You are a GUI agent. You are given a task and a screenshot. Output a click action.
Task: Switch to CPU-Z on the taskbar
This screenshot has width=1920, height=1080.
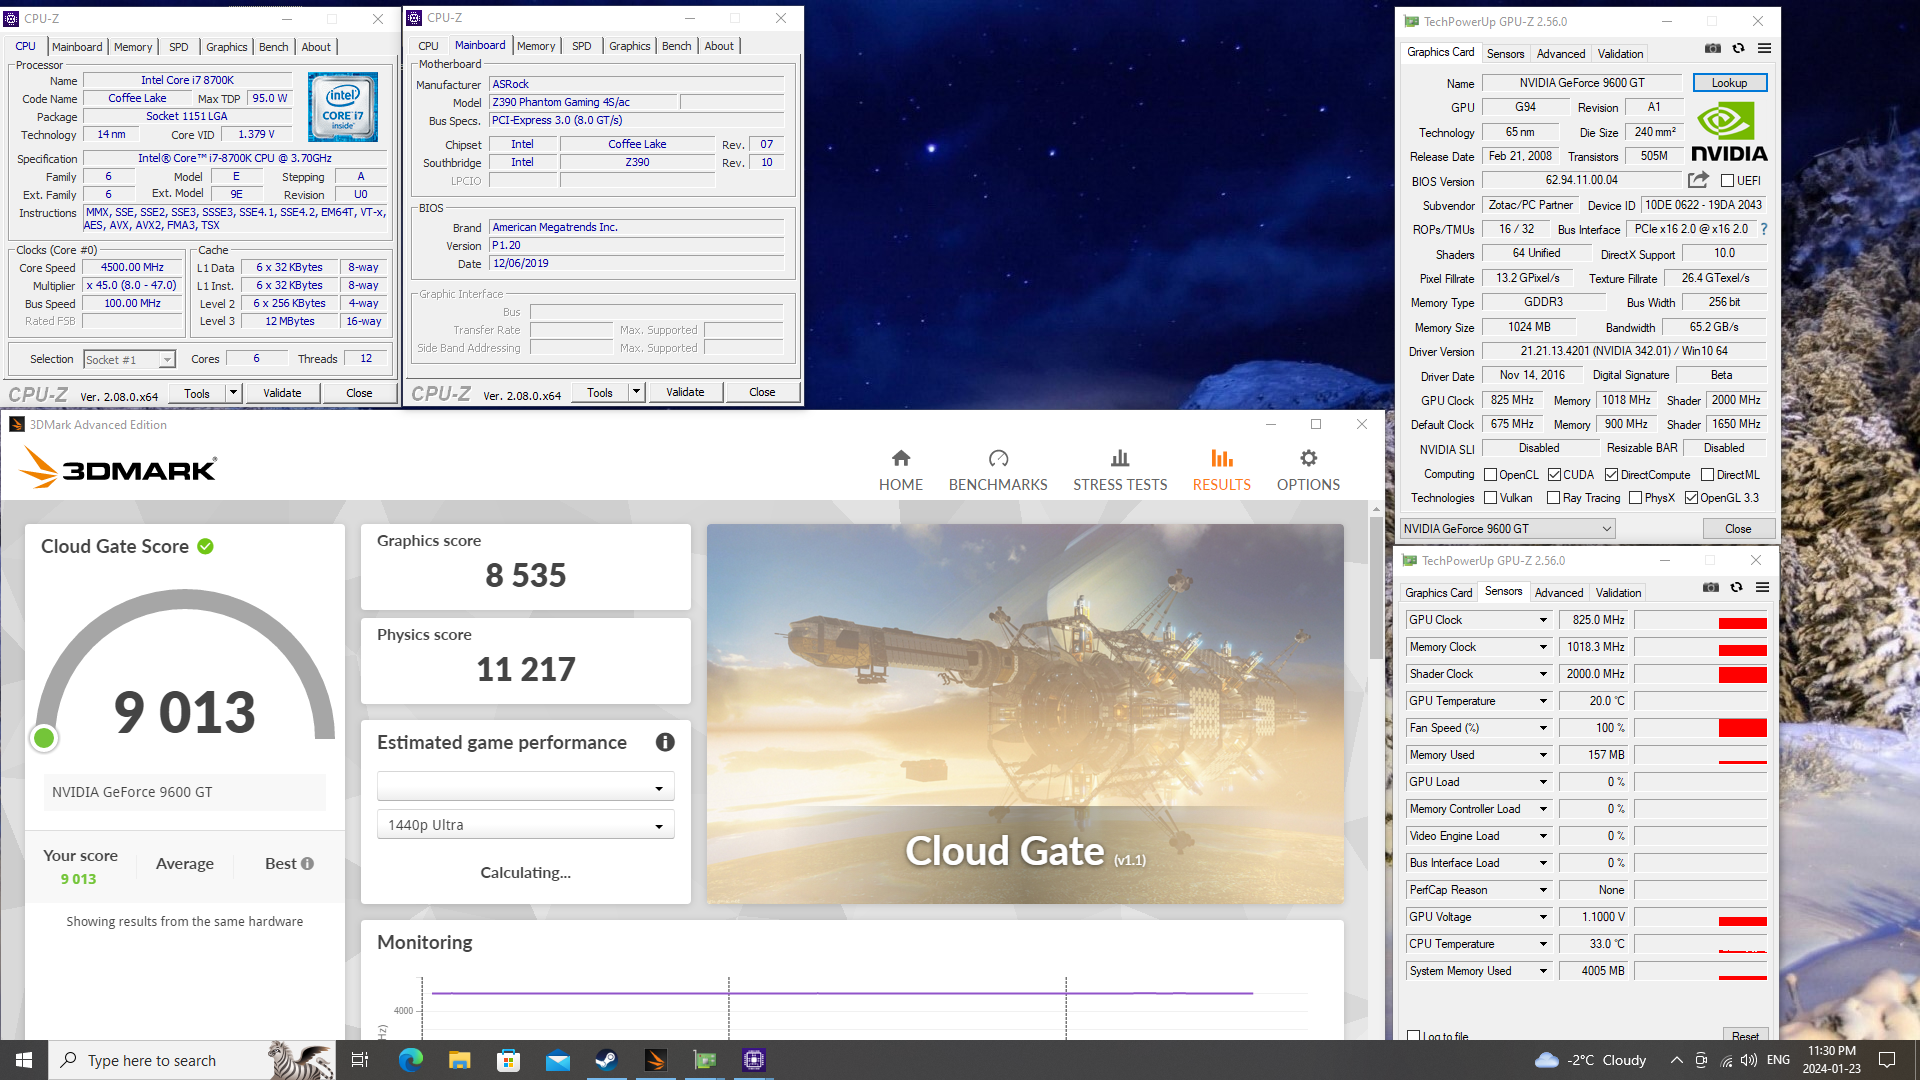point(754,1060)
